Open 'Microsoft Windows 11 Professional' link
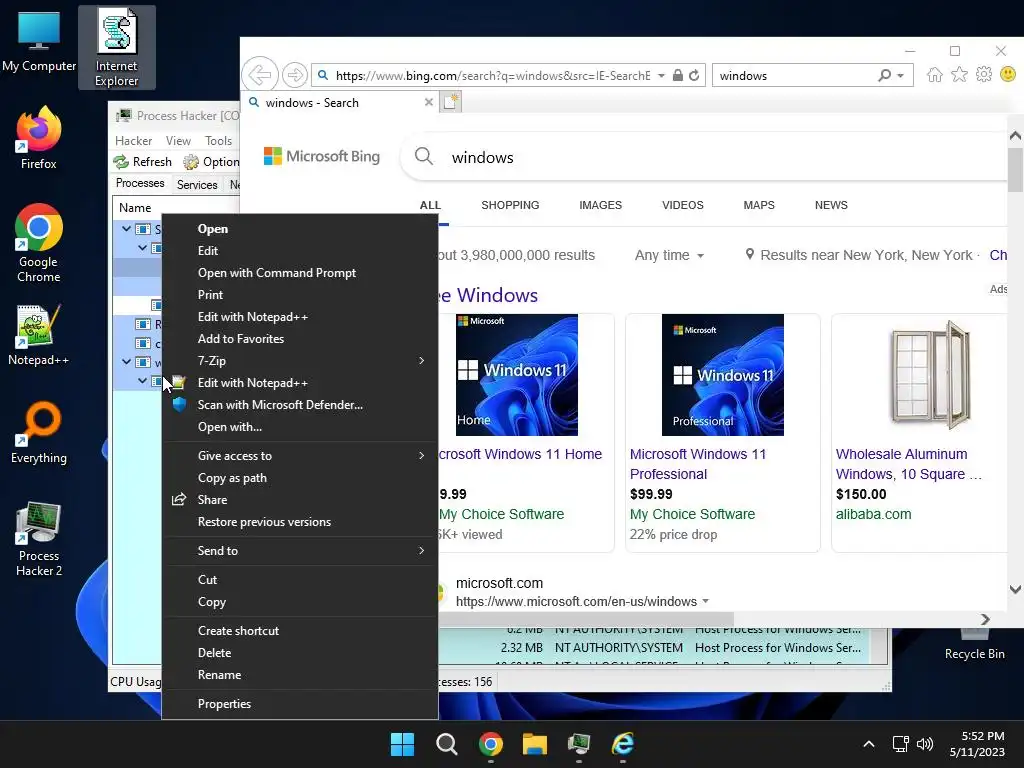Screen dimensions: 1024x768 (697, 464)
